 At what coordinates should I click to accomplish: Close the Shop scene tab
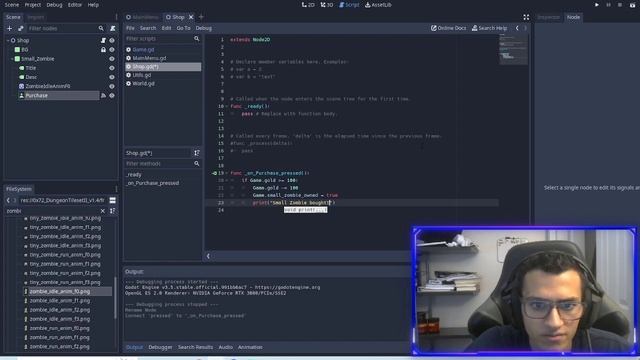click(191, 17)
